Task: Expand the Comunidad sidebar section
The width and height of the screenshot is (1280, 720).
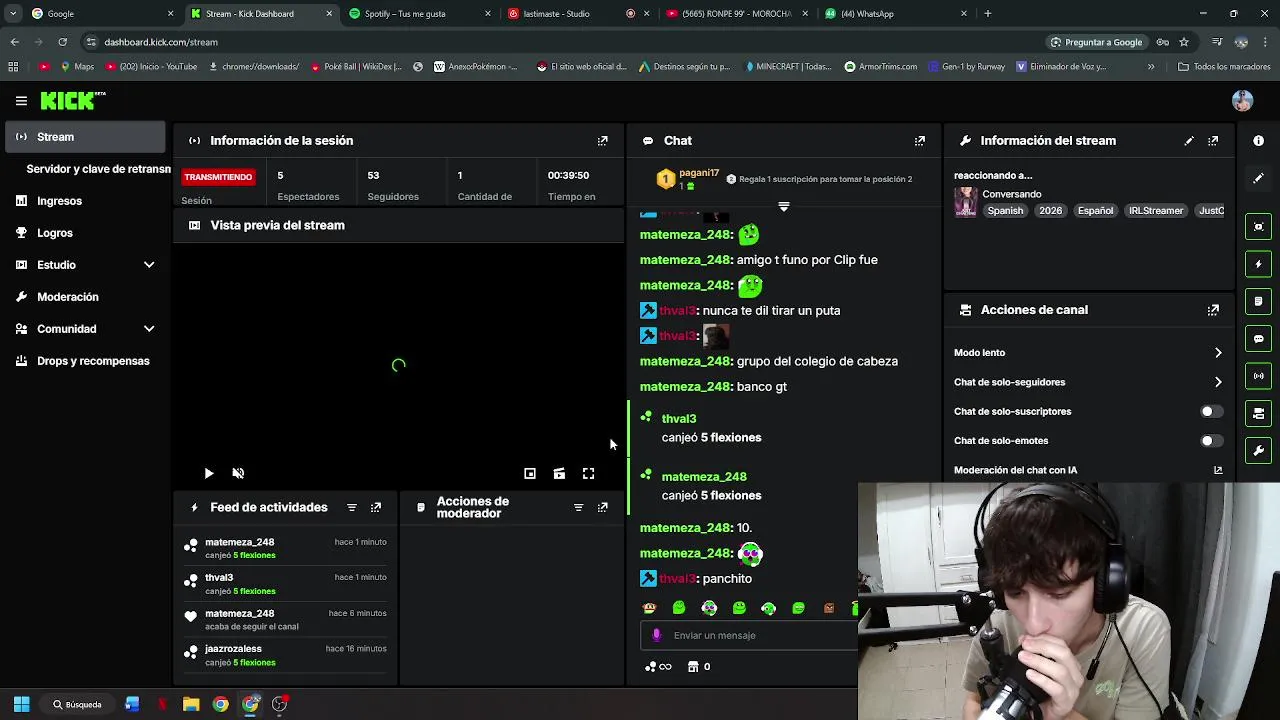Action: tap(149, 329)
